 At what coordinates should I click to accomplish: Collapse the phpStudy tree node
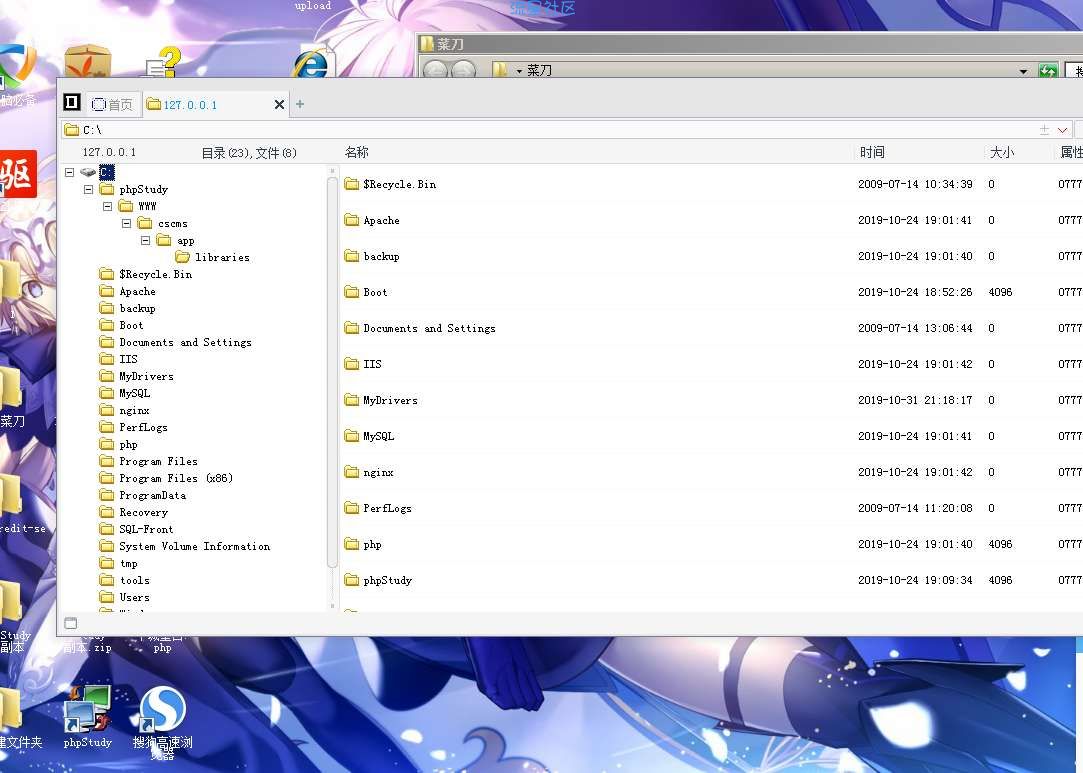(x=88, y=189)
